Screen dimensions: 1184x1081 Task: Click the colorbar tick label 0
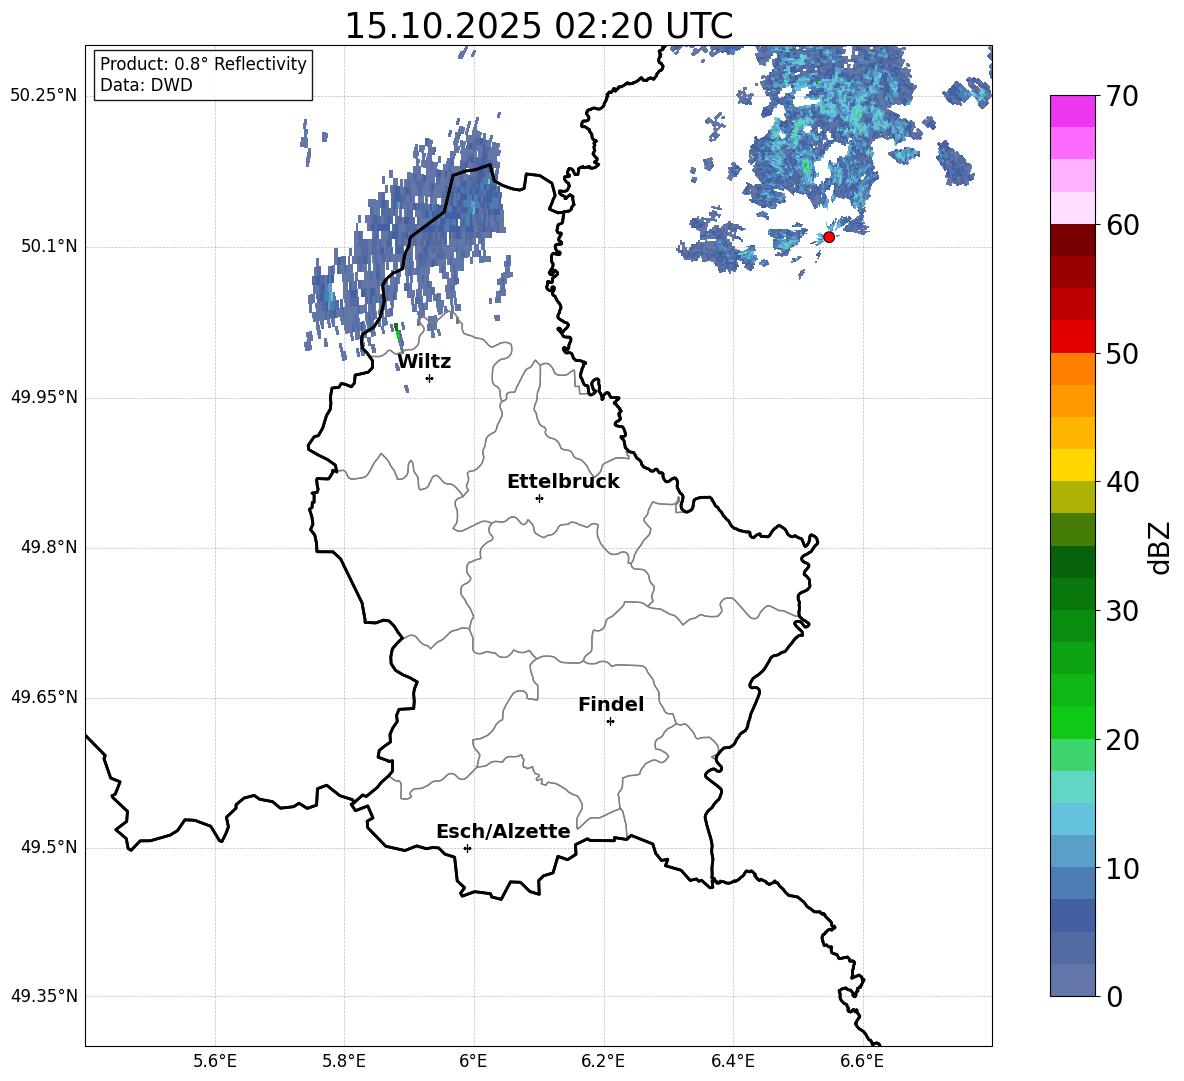tap(1115, 996)
